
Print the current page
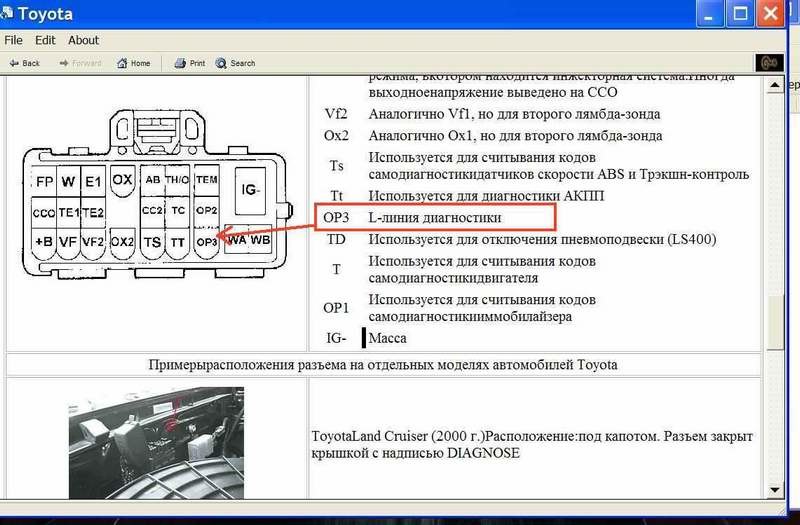coord(190,63)
